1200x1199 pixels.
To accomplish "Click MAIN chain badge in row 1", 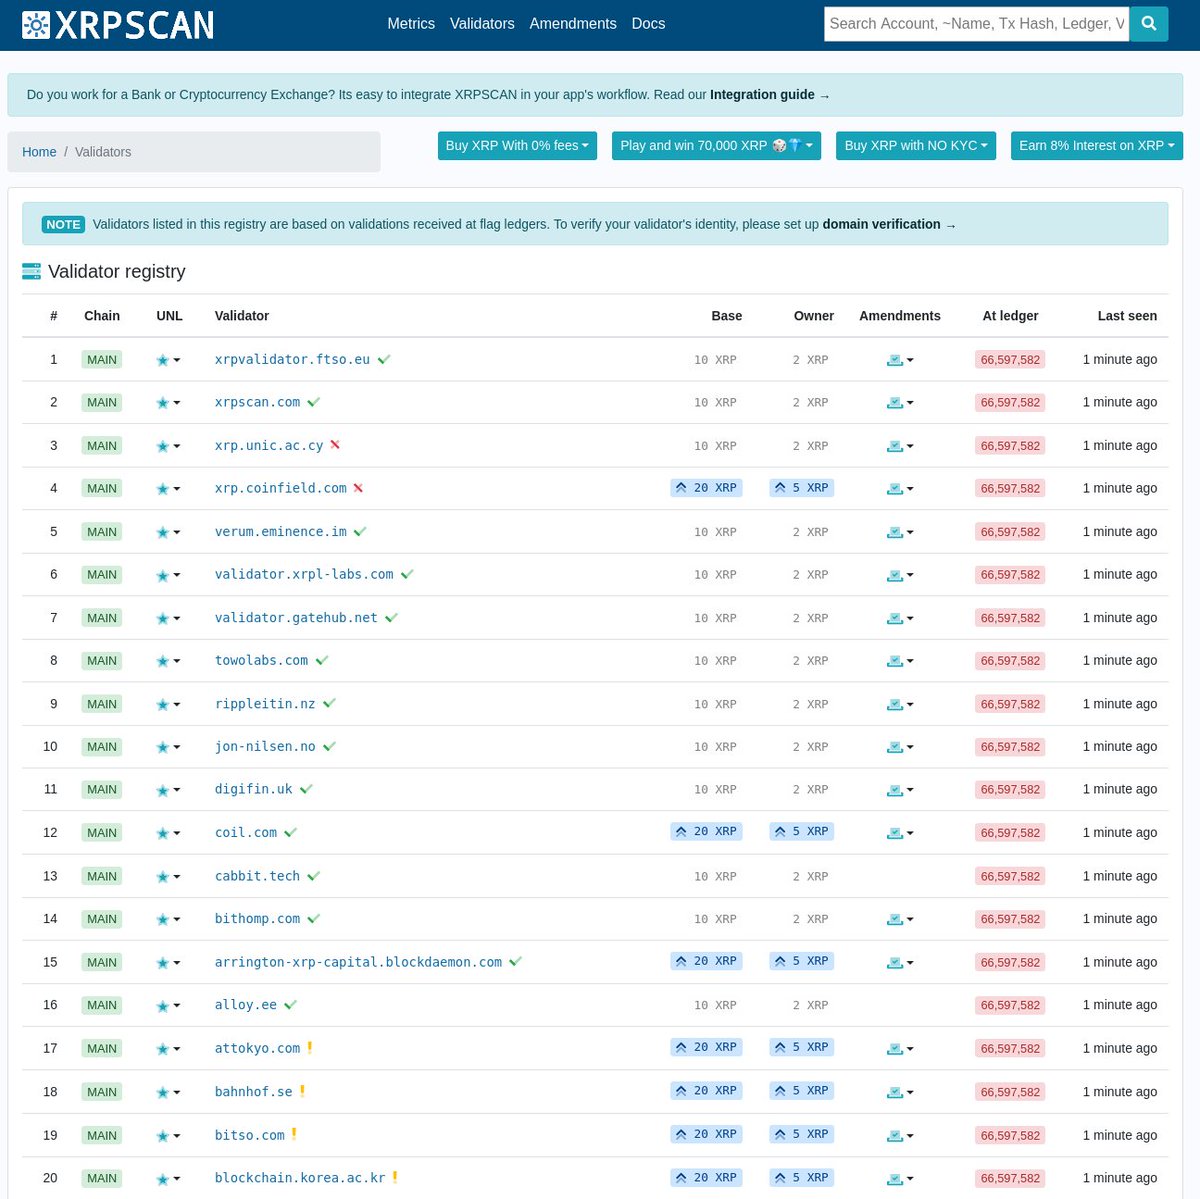I will (x=102, y=359).
